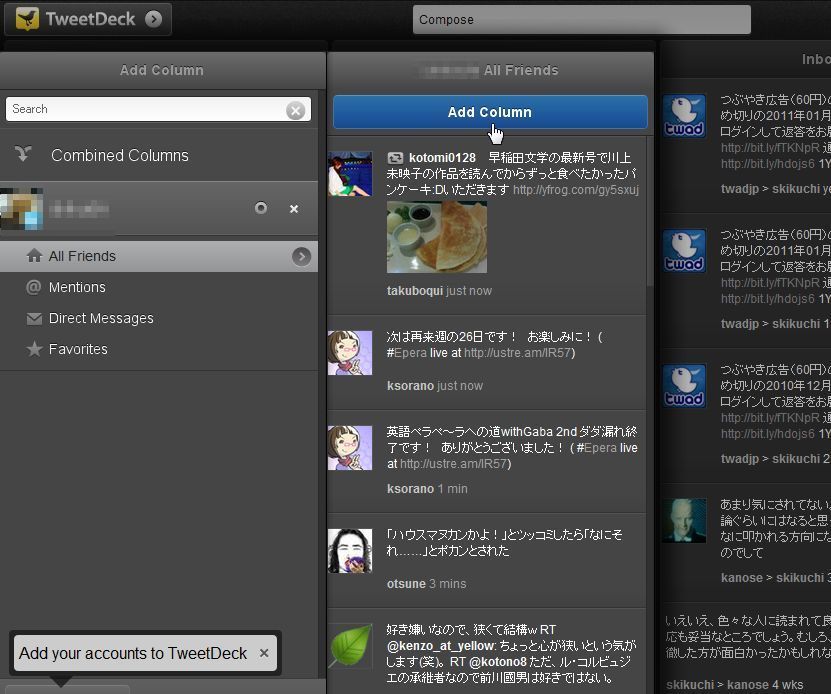The width and height of the screenshot is (831, 694).
Task: Open kanose username next to its avatar
Action: coord(742,577)
